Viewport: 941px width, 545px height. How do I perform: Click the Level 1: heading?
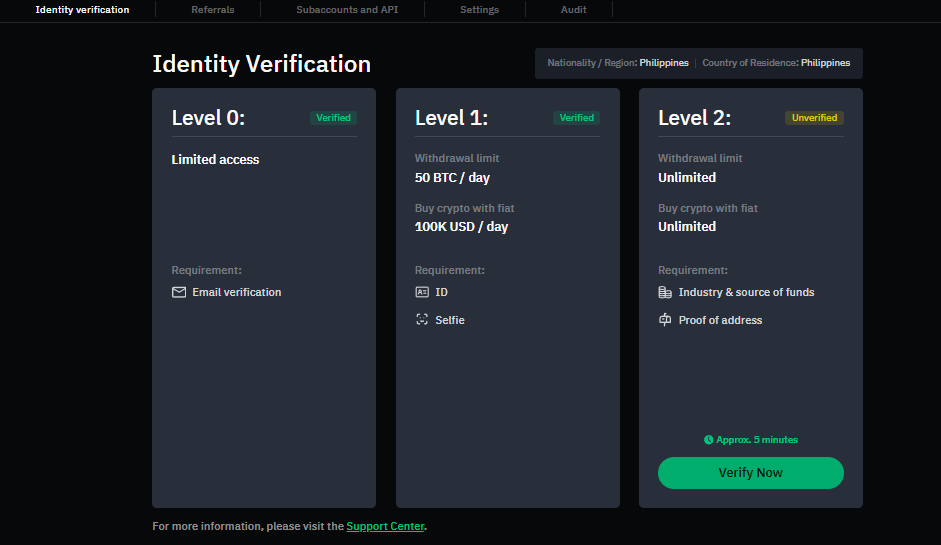click(451, 118)
